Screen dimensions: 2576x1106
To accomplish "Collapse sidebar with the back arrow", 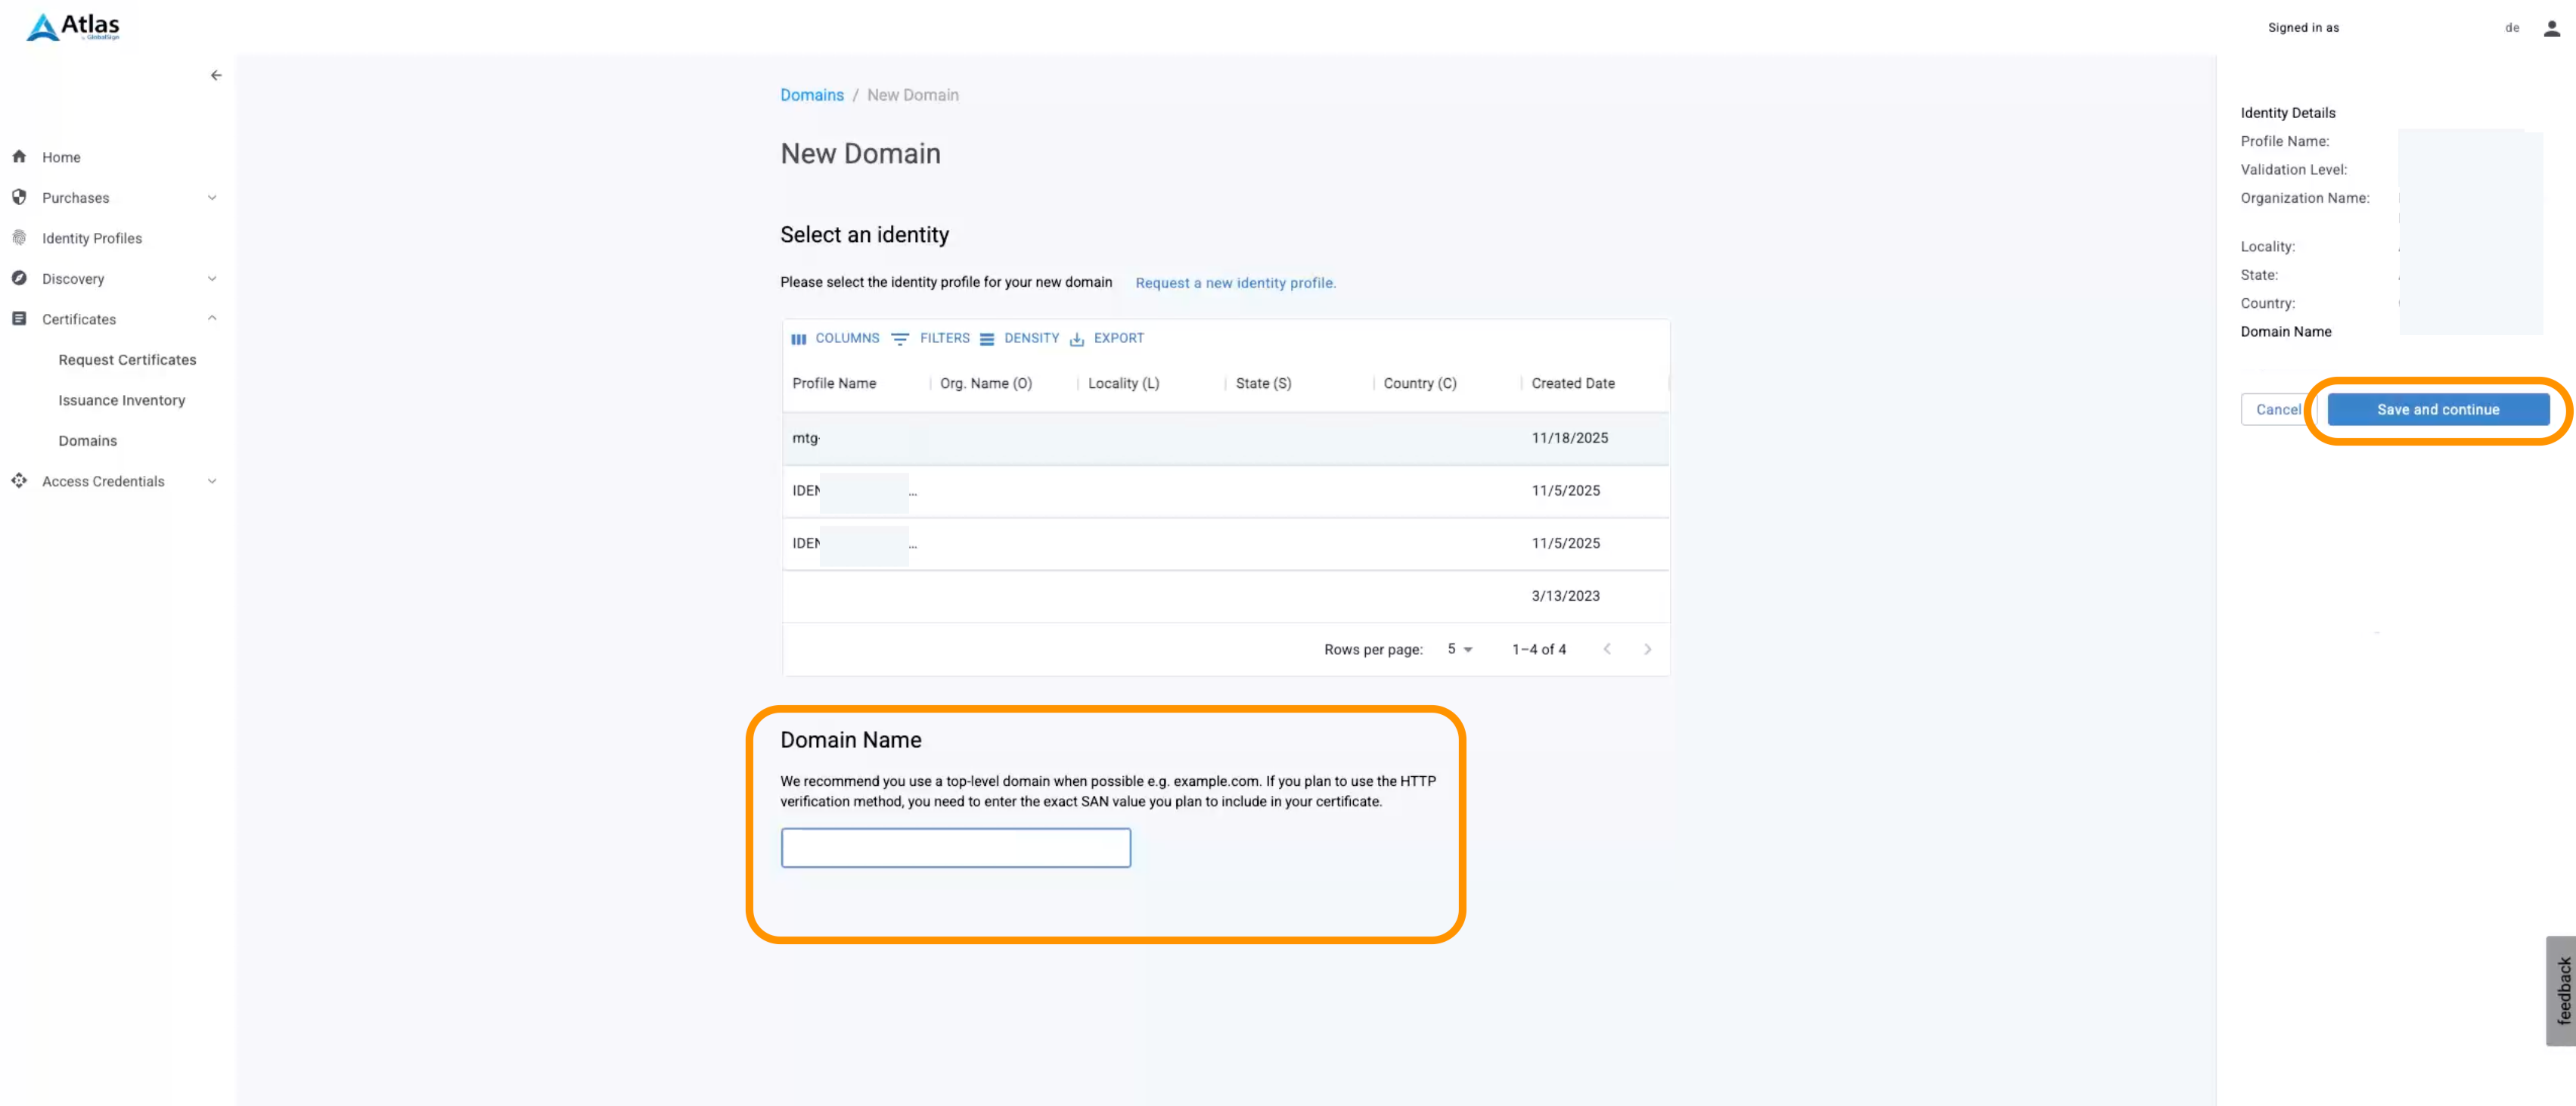I will coord(216,75).
